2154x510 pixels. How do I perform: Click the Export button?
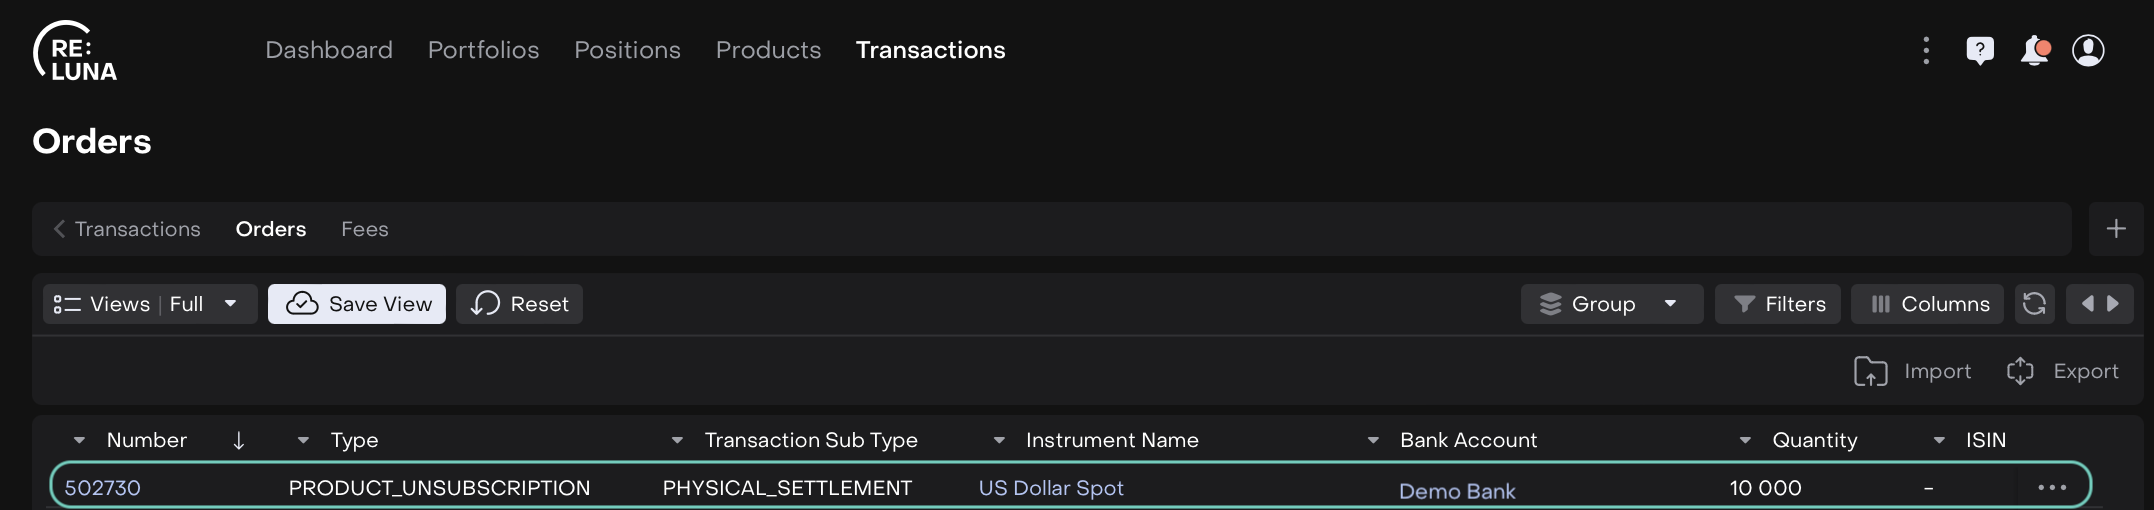point(2063,371)
